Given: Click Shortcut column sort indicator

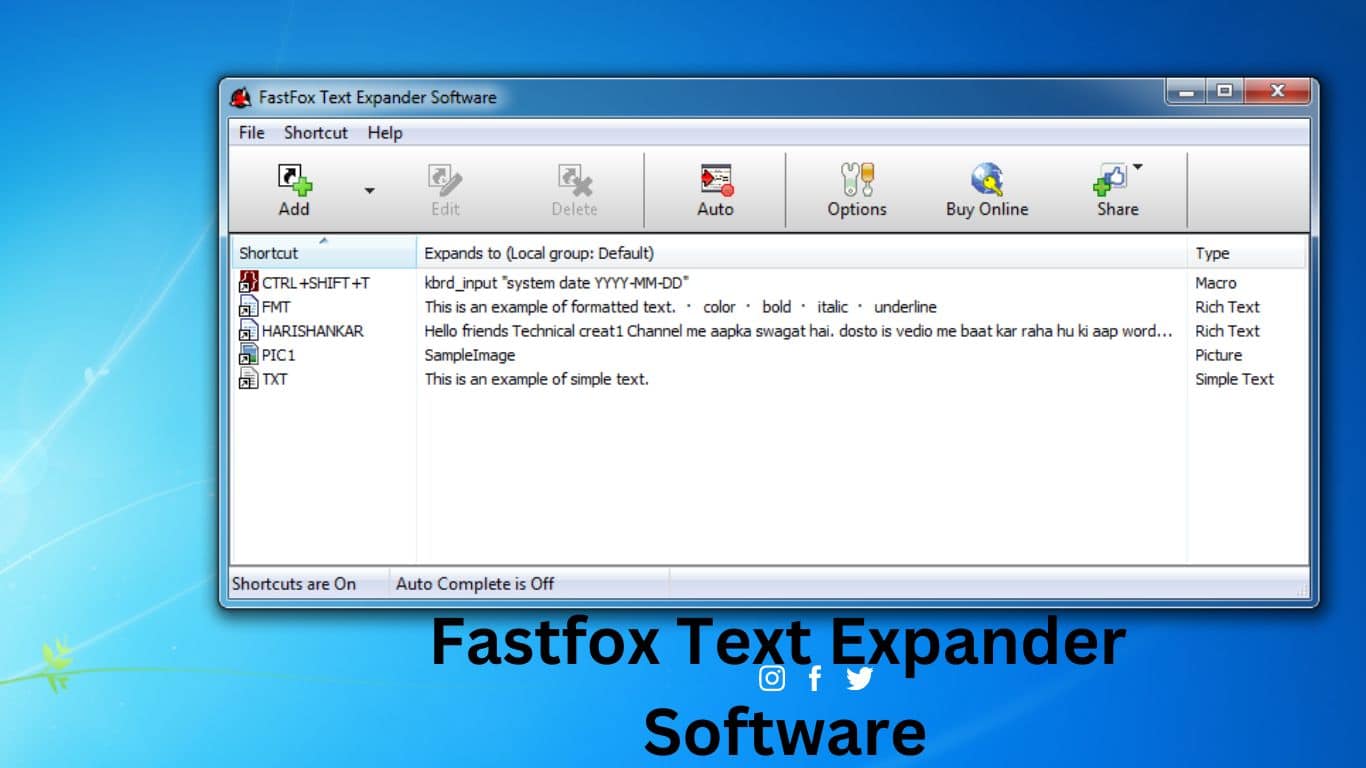Looking at the screenshot, I should pos(322,241).
